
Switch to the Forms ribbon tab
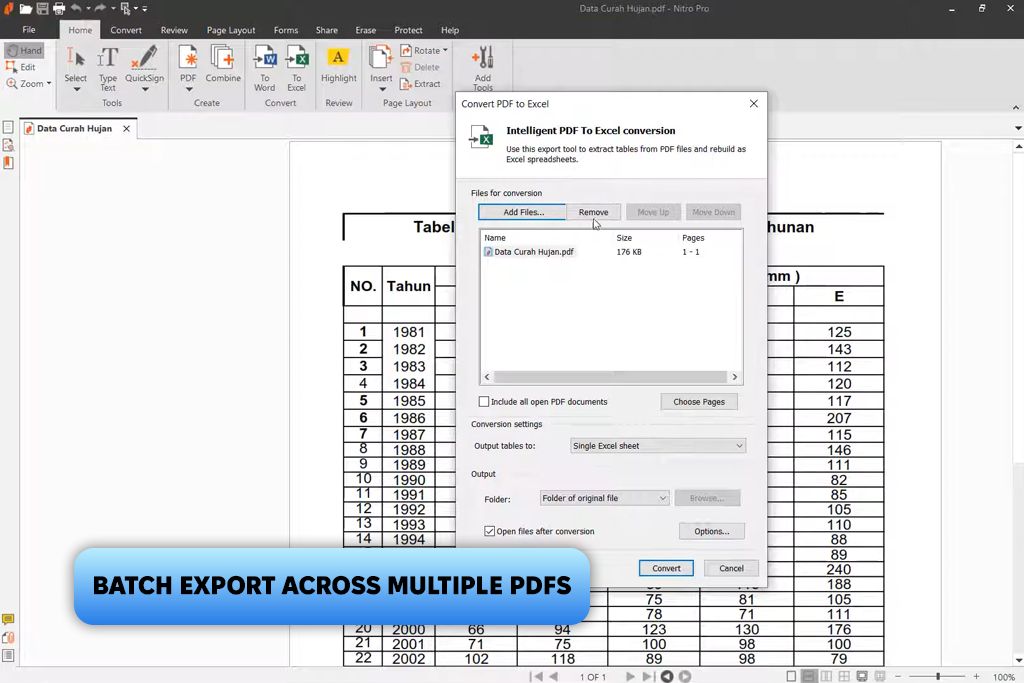[285, 30]
